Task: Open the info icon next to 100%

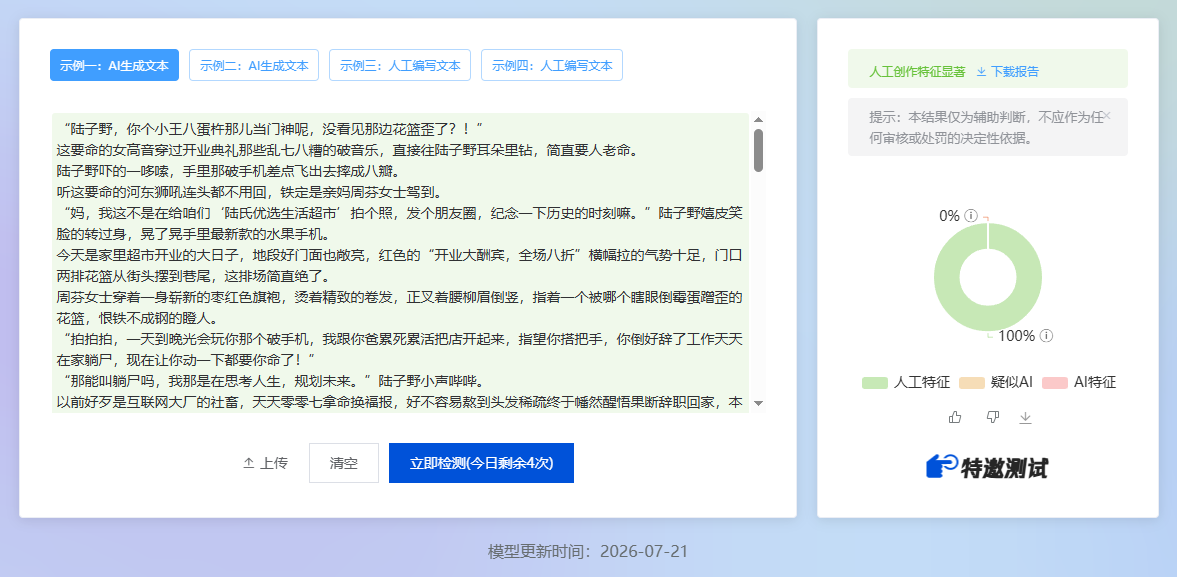Action: pyautogui.click(x=1046, y=335)
